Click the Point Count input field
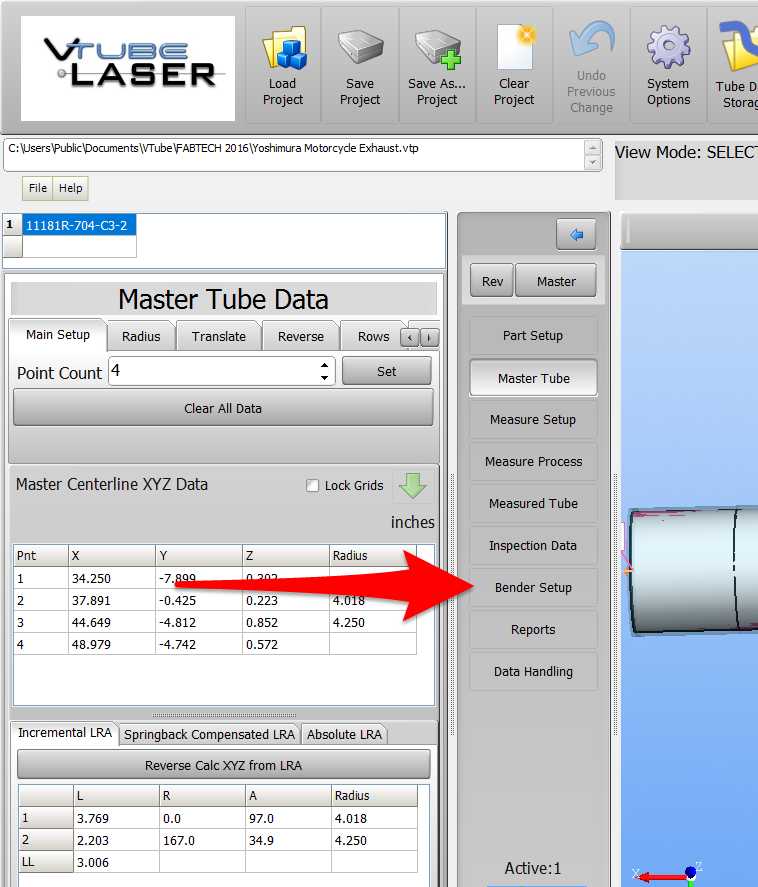The height and width of the screenshot is (887, 758). tap(212, 372)
